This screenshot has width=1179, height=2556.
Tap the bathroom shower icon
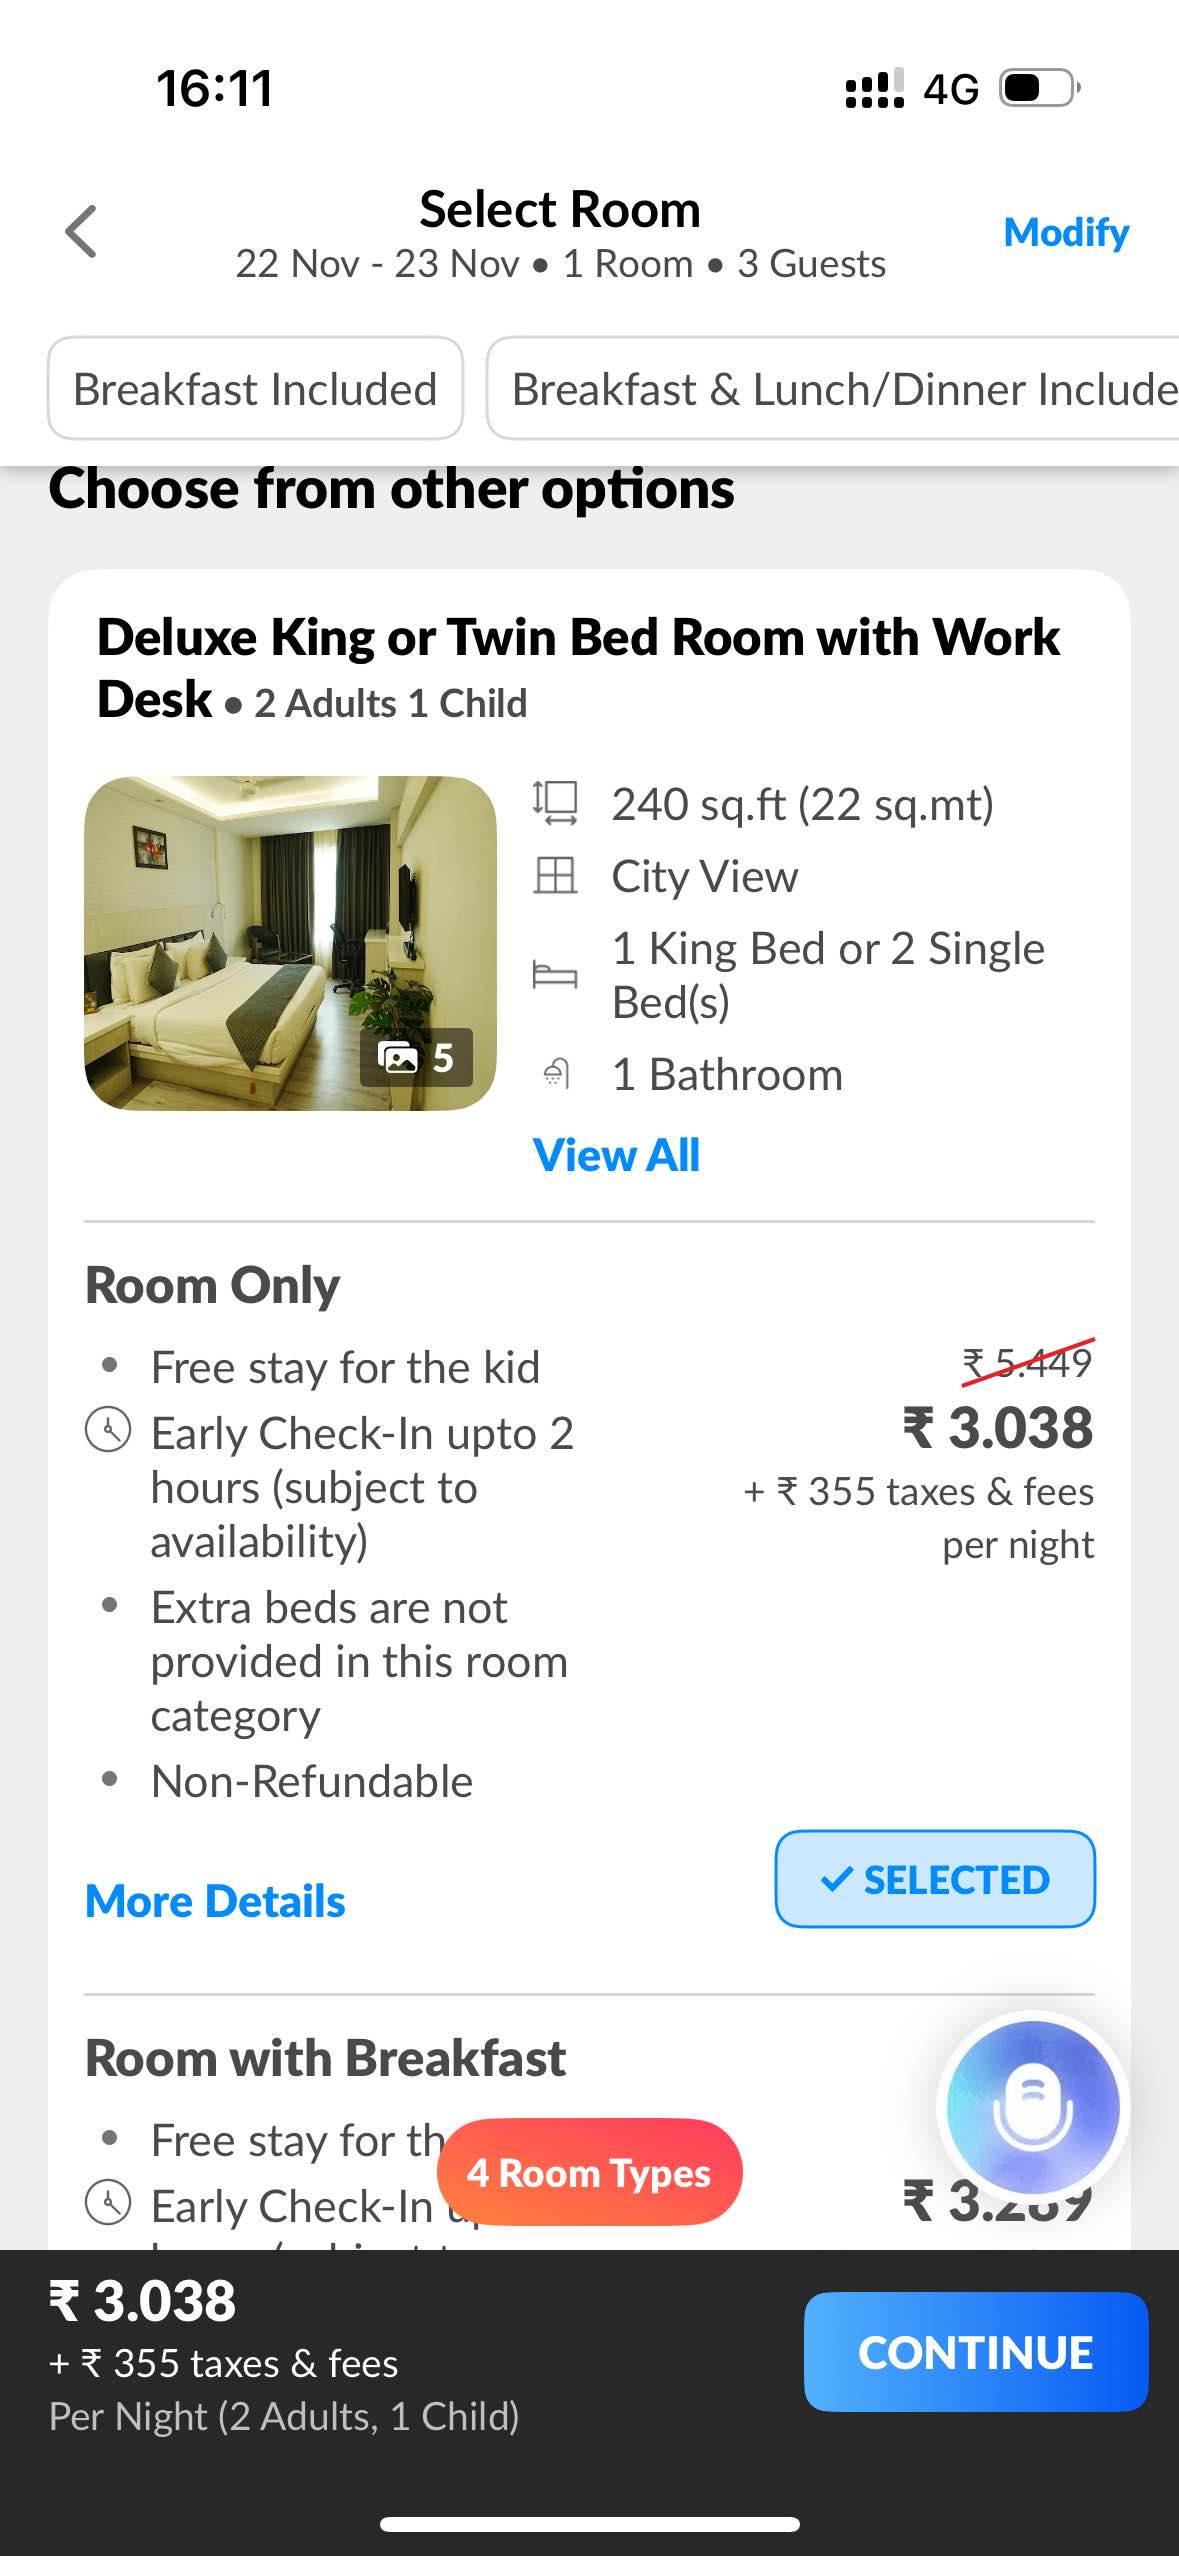coord(555,1074)
